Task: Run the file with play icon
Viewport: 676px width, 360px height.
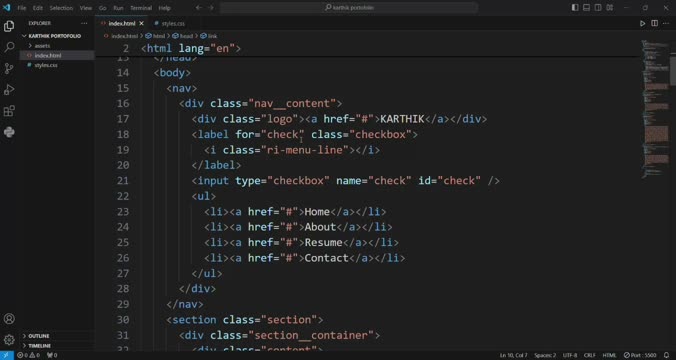Action: pyautogui.click(x=642, y=23)
